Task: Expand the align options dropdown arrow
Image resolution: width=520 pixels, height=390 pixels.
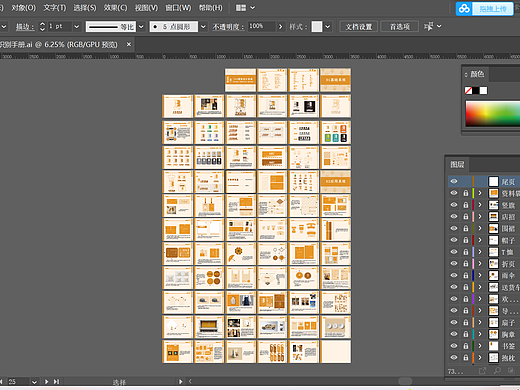Action: click(439, 26)
